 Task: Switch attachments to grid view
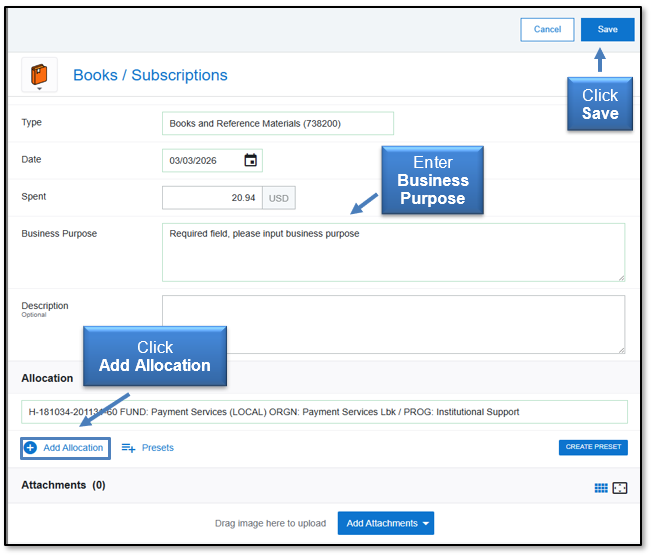tap(601, 488)
